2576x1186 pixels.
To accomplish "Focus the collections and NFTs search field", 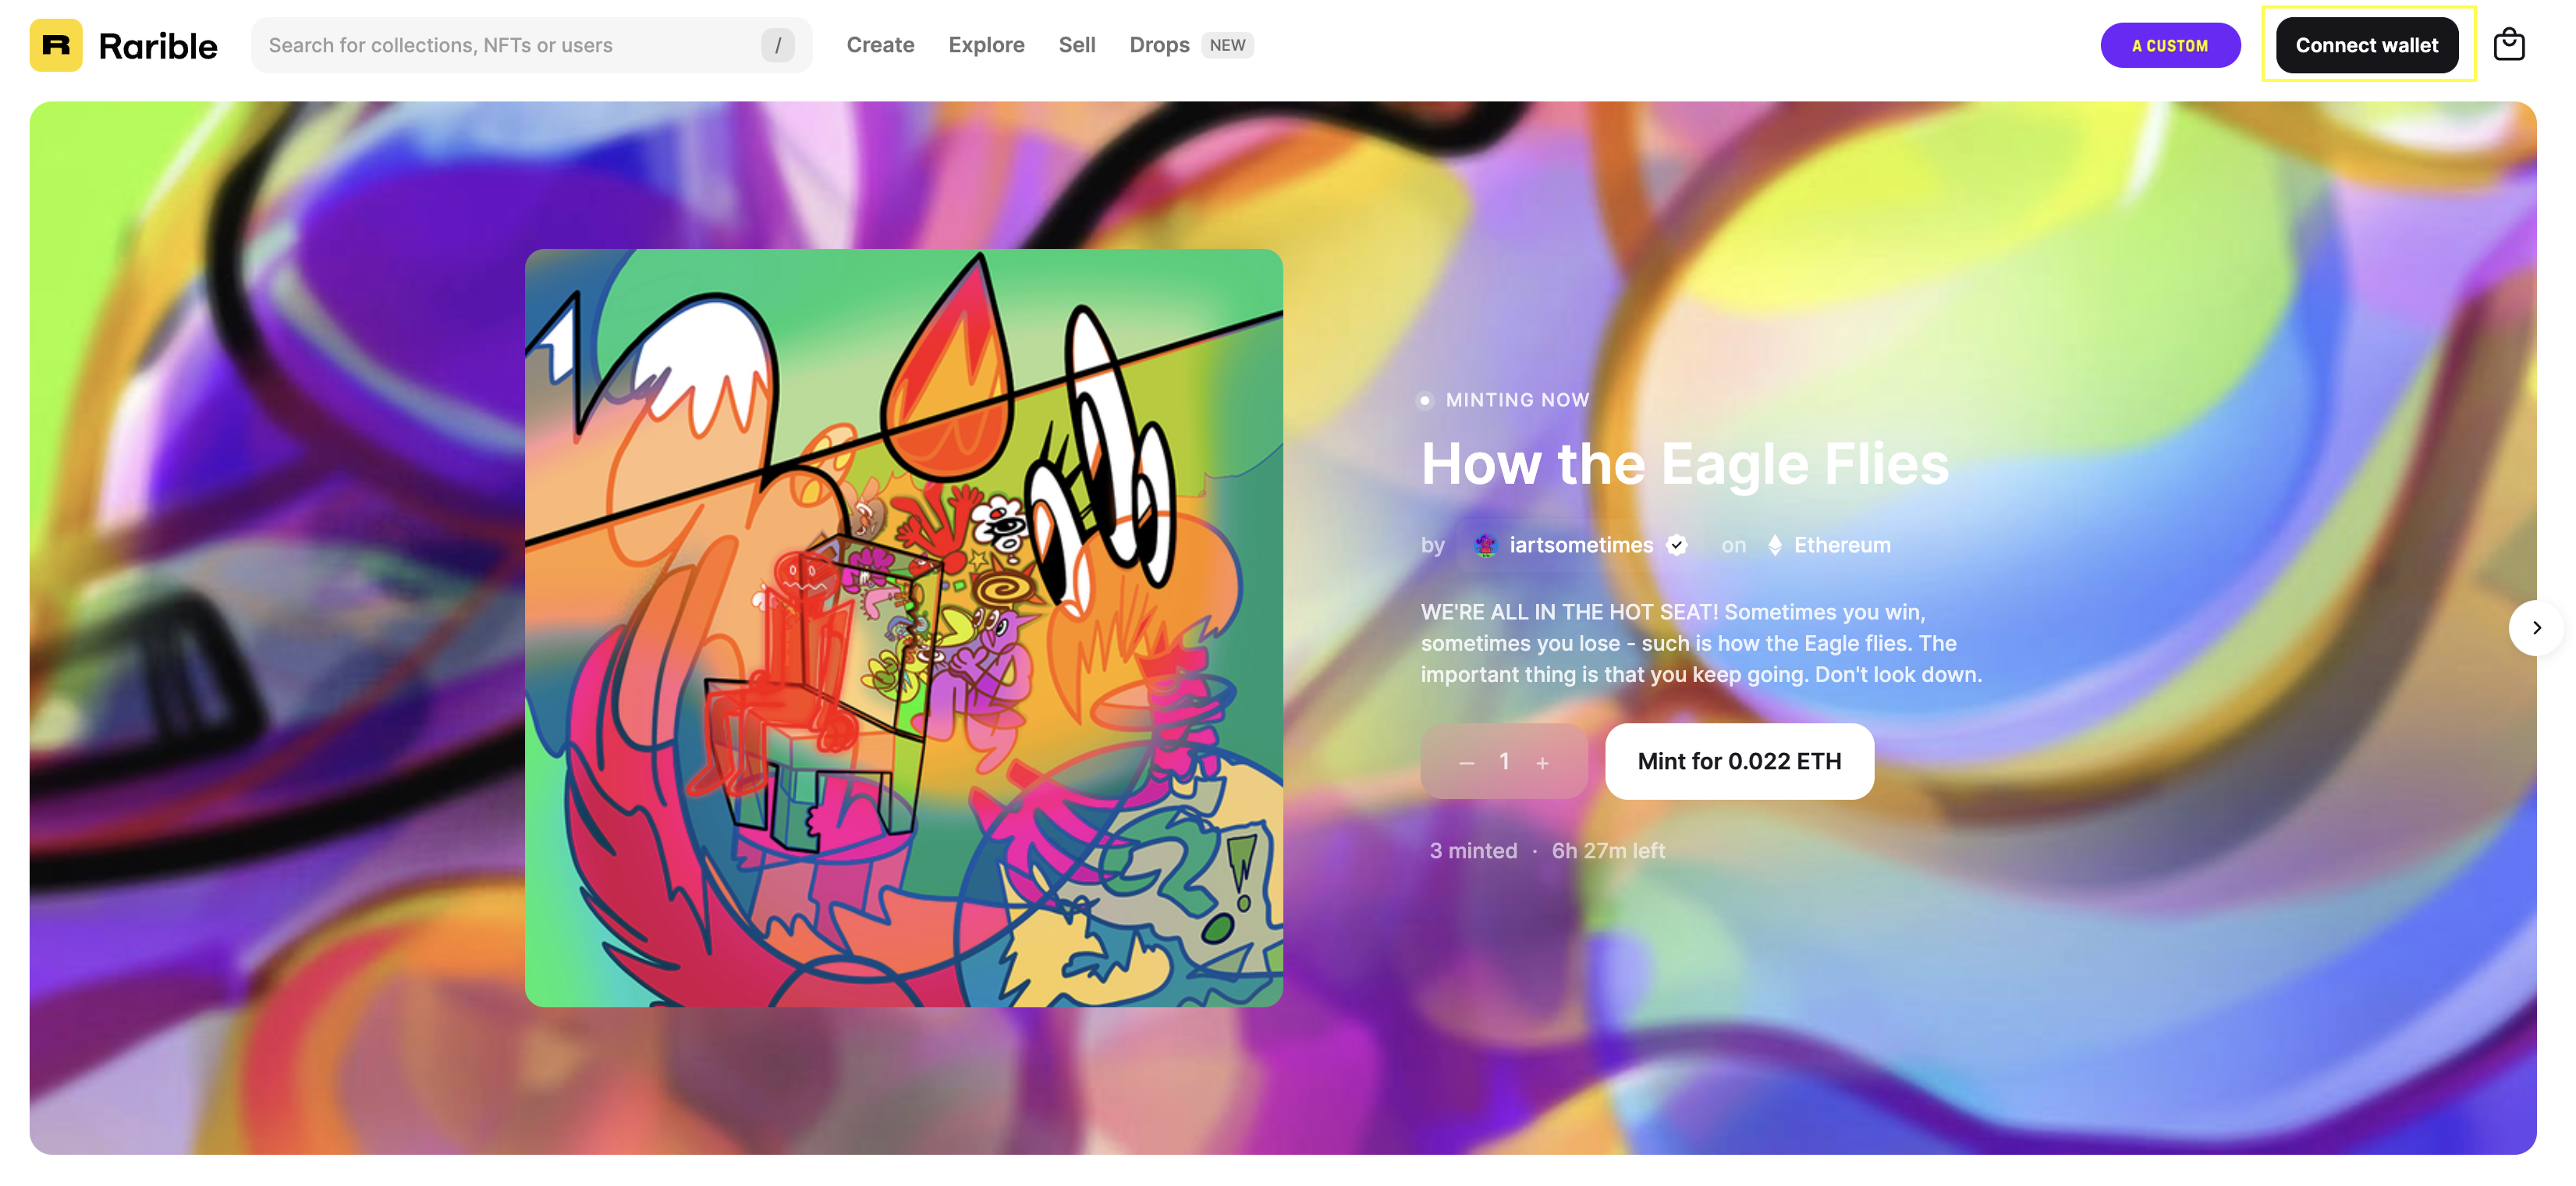I will point(531,45).
